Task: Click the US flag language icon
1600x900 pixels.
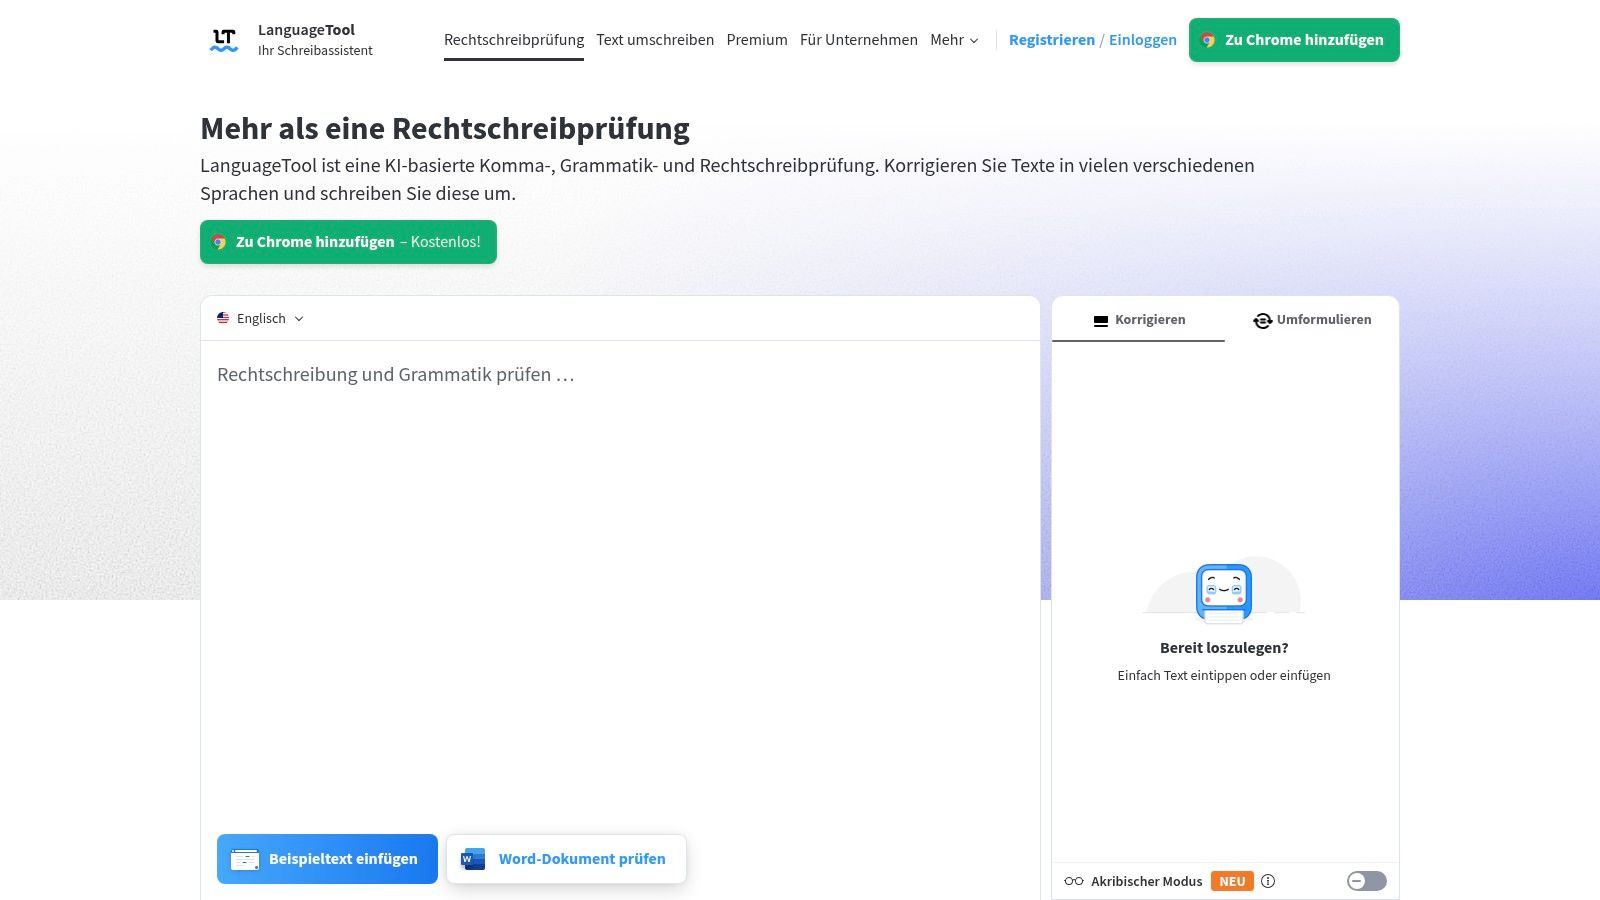Action: [x=223, y=318]
